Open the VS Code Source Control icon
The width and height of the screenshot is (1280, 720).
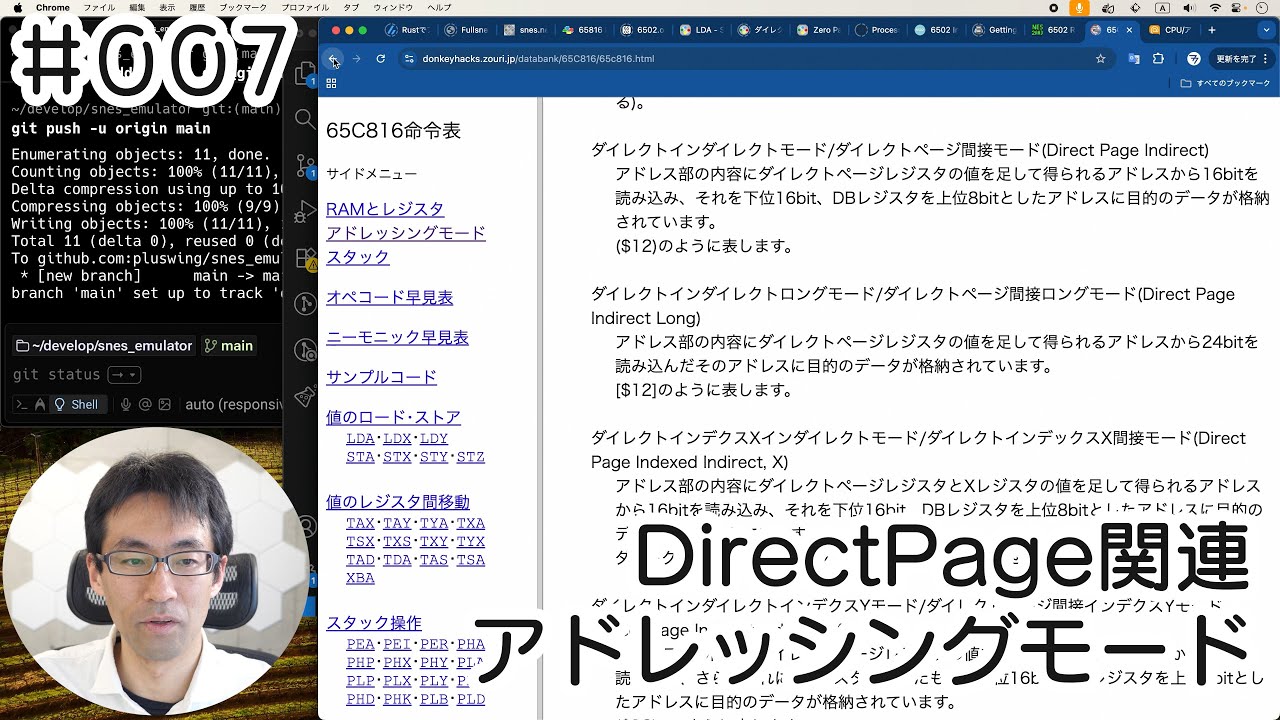[305, 165]
